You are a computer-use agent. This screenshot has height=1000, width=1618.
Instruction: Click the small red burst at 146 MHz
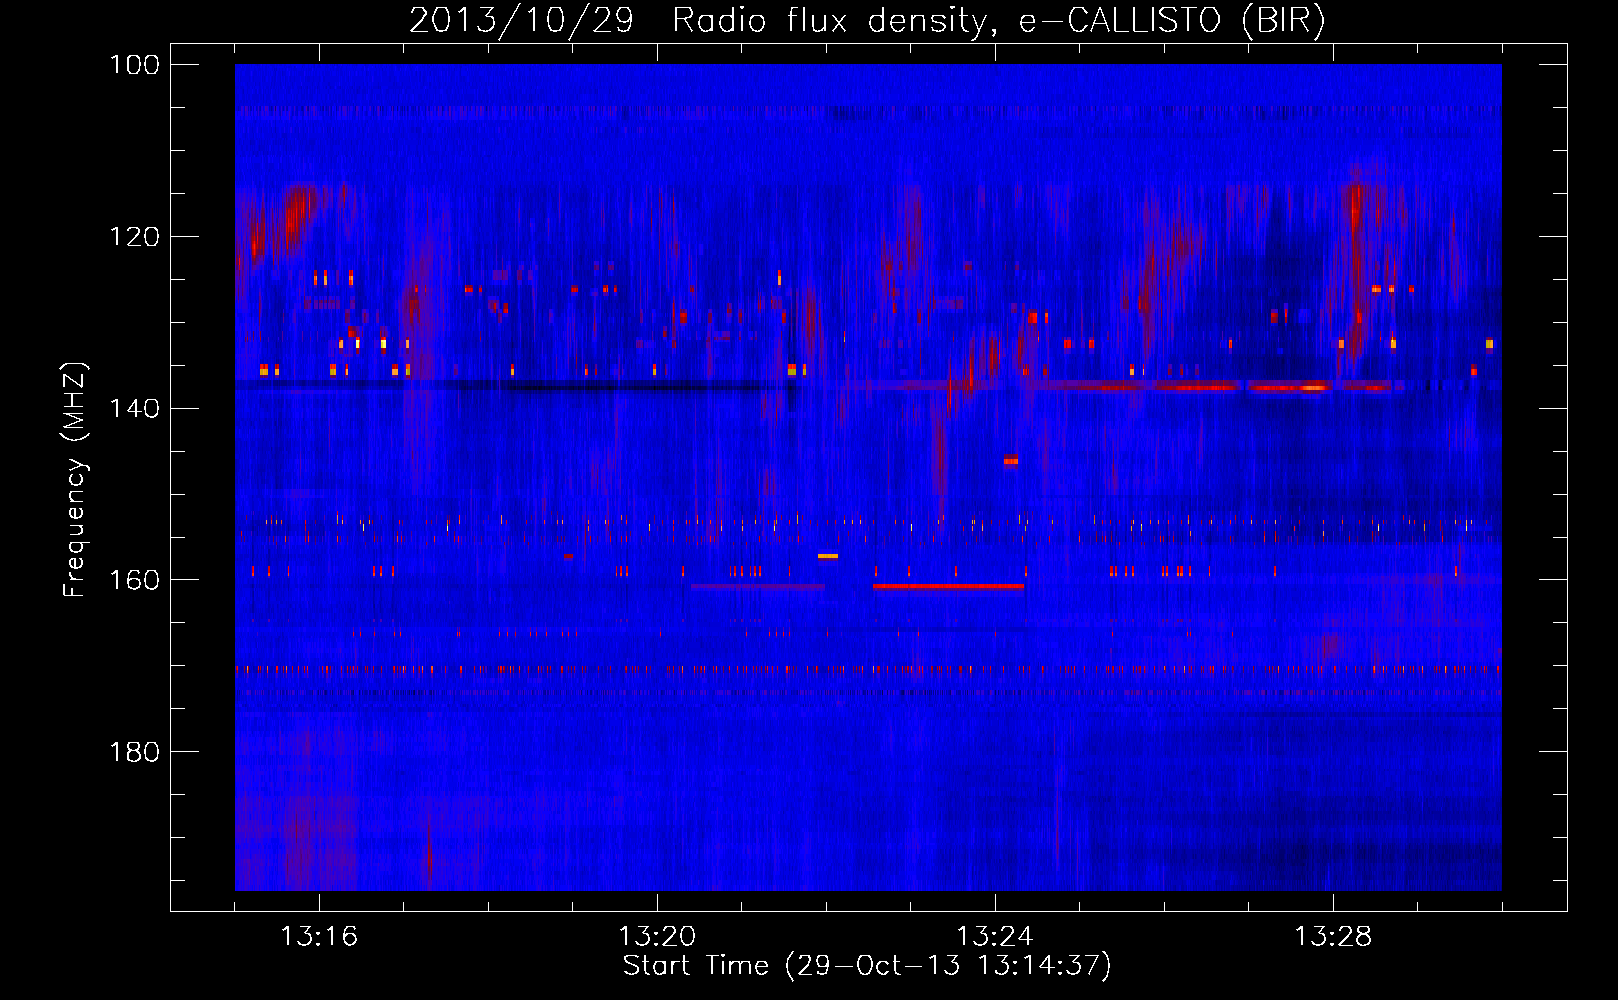(x=1011, y=460)
